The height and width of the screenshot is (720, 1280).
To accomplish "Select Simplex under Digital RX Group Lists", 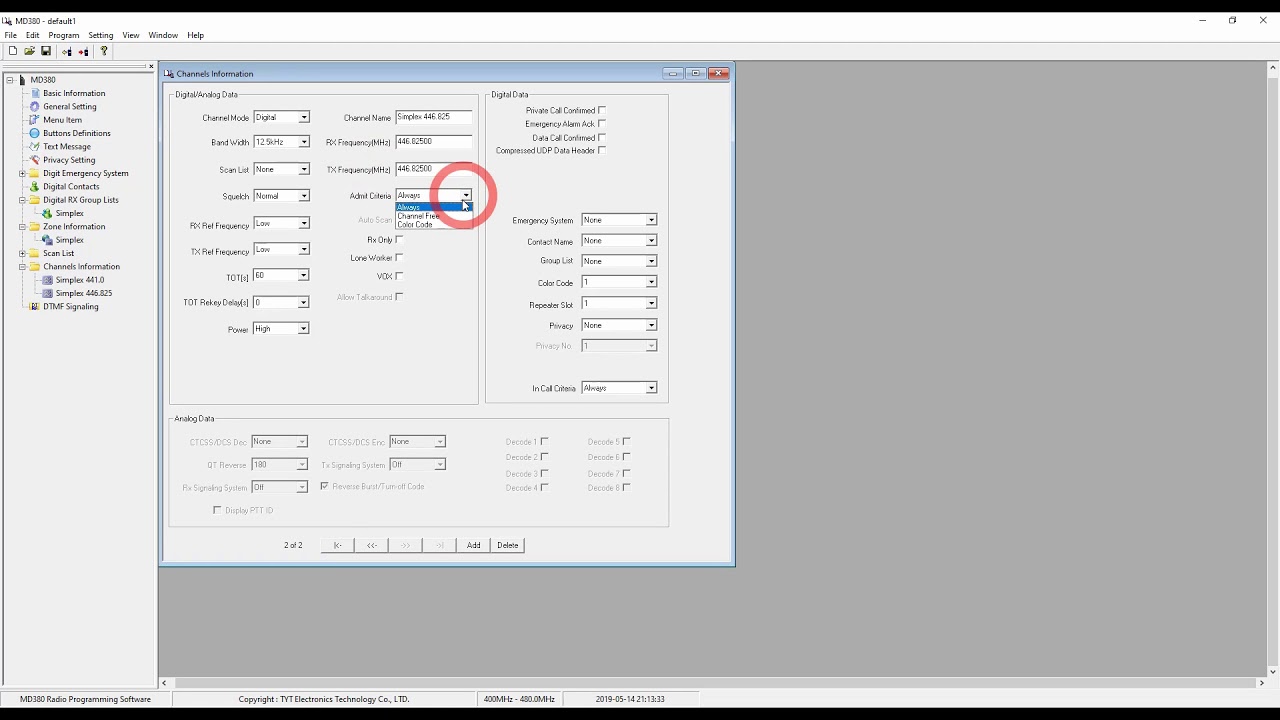I will [x=70, y=213].
